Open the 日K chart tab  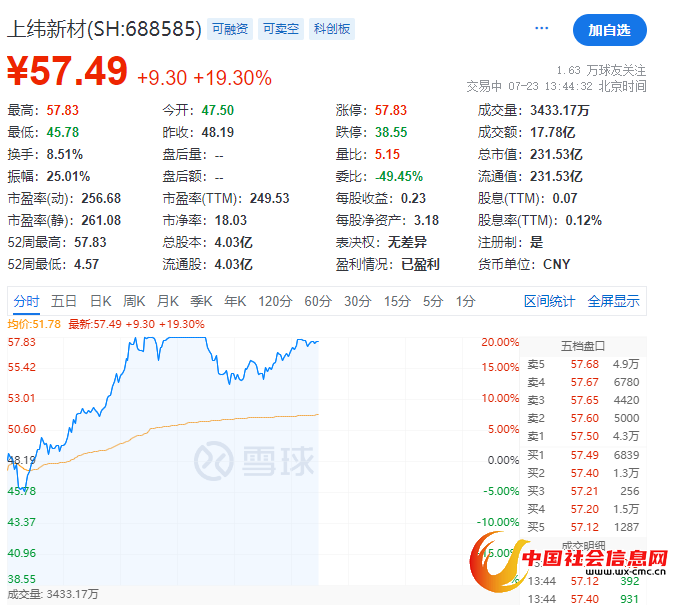coord(101,301)
